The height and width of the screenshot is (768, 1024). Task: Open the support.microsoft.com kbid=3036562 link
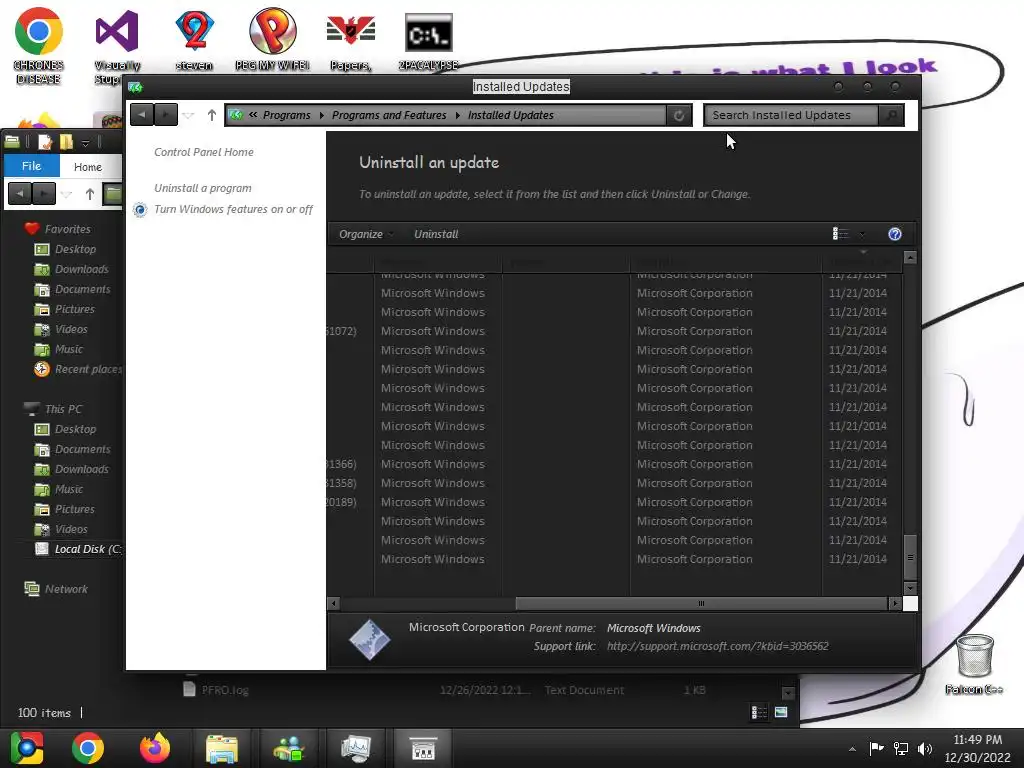point(718,646)
